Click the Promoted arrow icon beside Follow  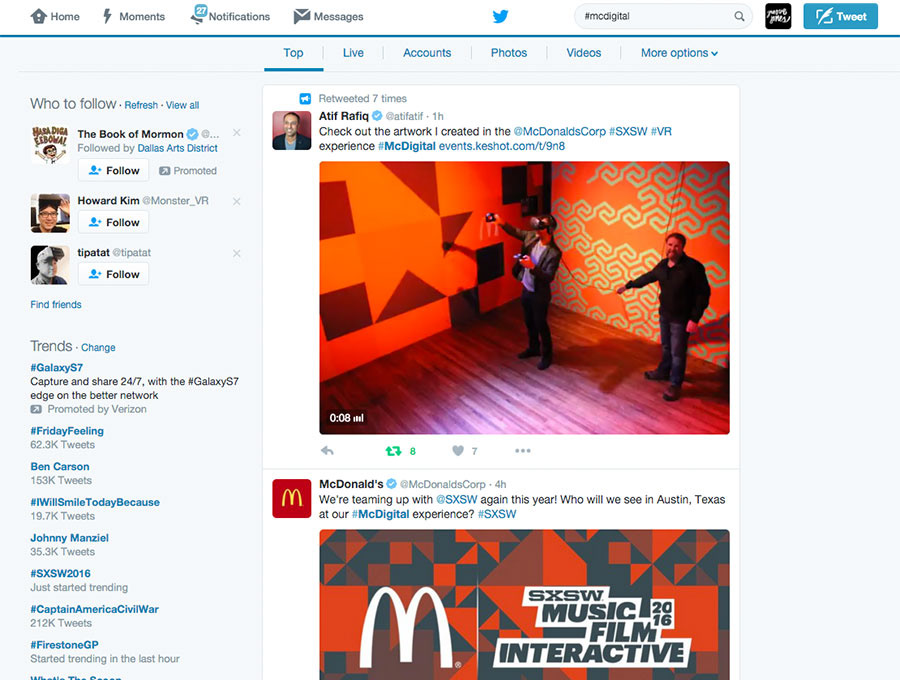click(x=164, y=170)
